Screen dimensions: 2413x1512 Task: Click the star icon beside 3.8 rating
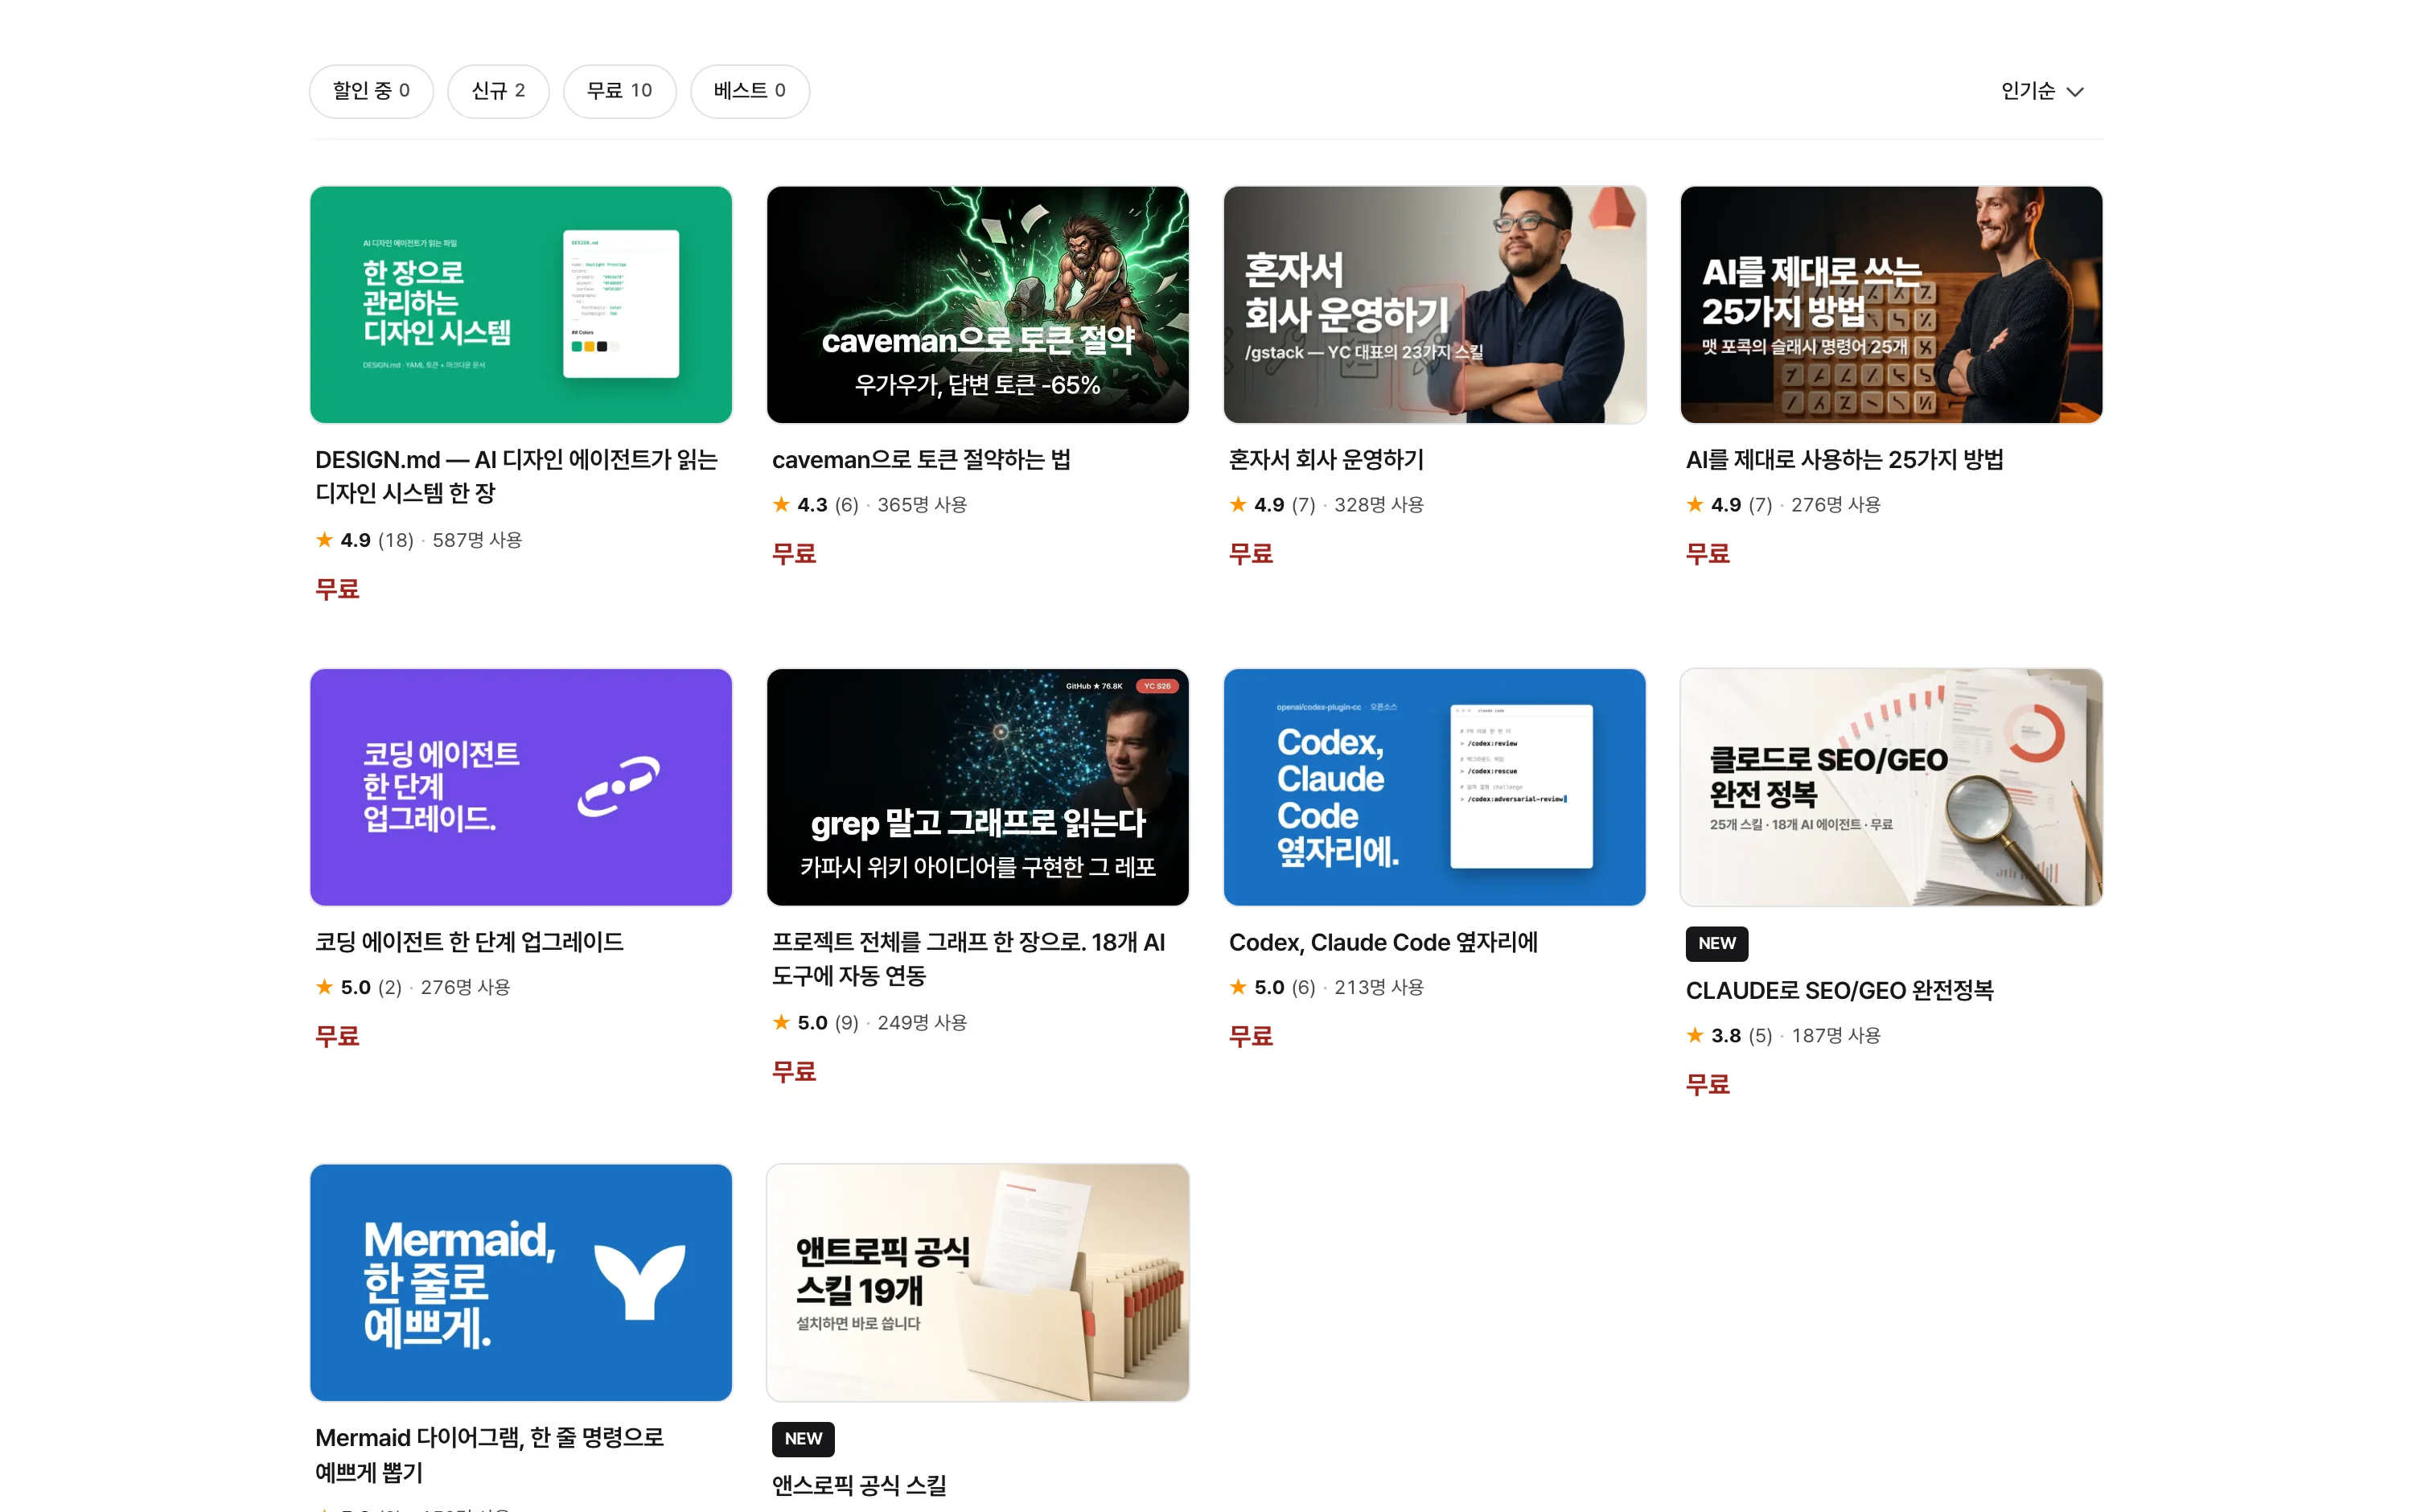[x=1695, y=1035]
